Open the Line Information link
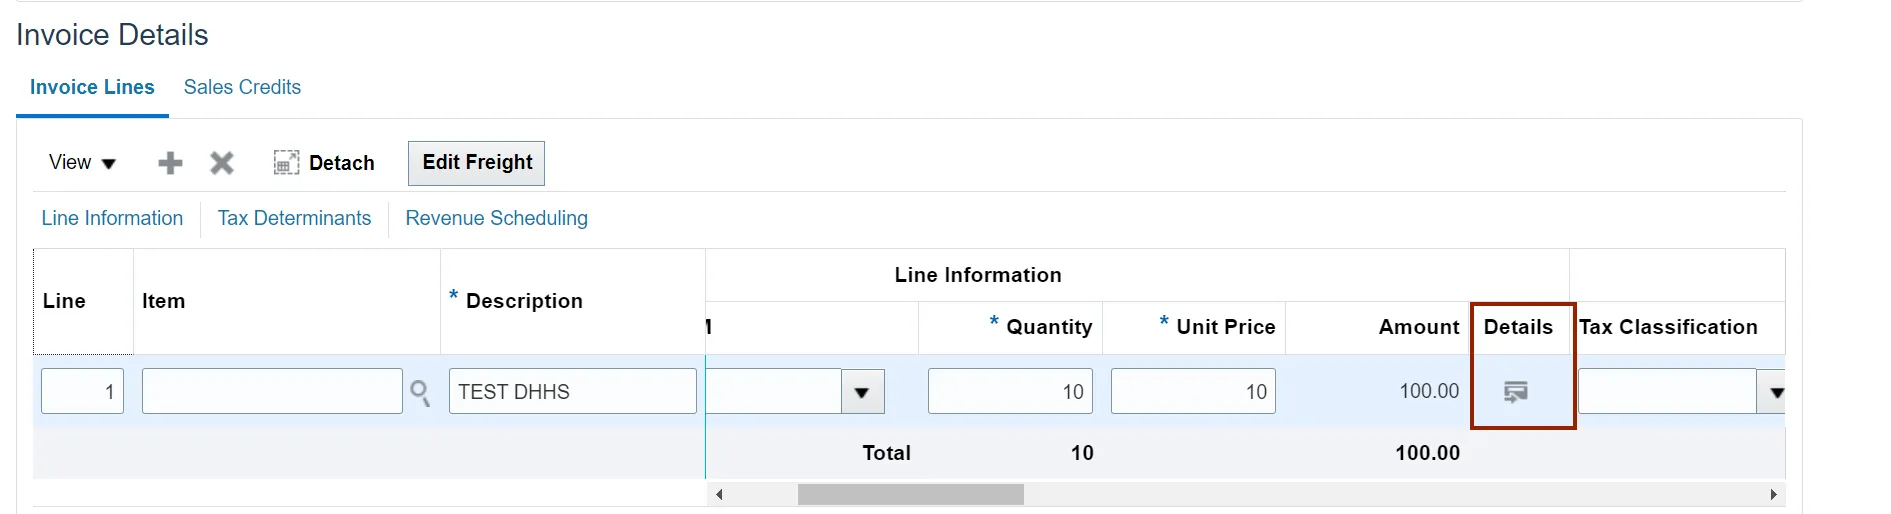 (x=112, y=218)
